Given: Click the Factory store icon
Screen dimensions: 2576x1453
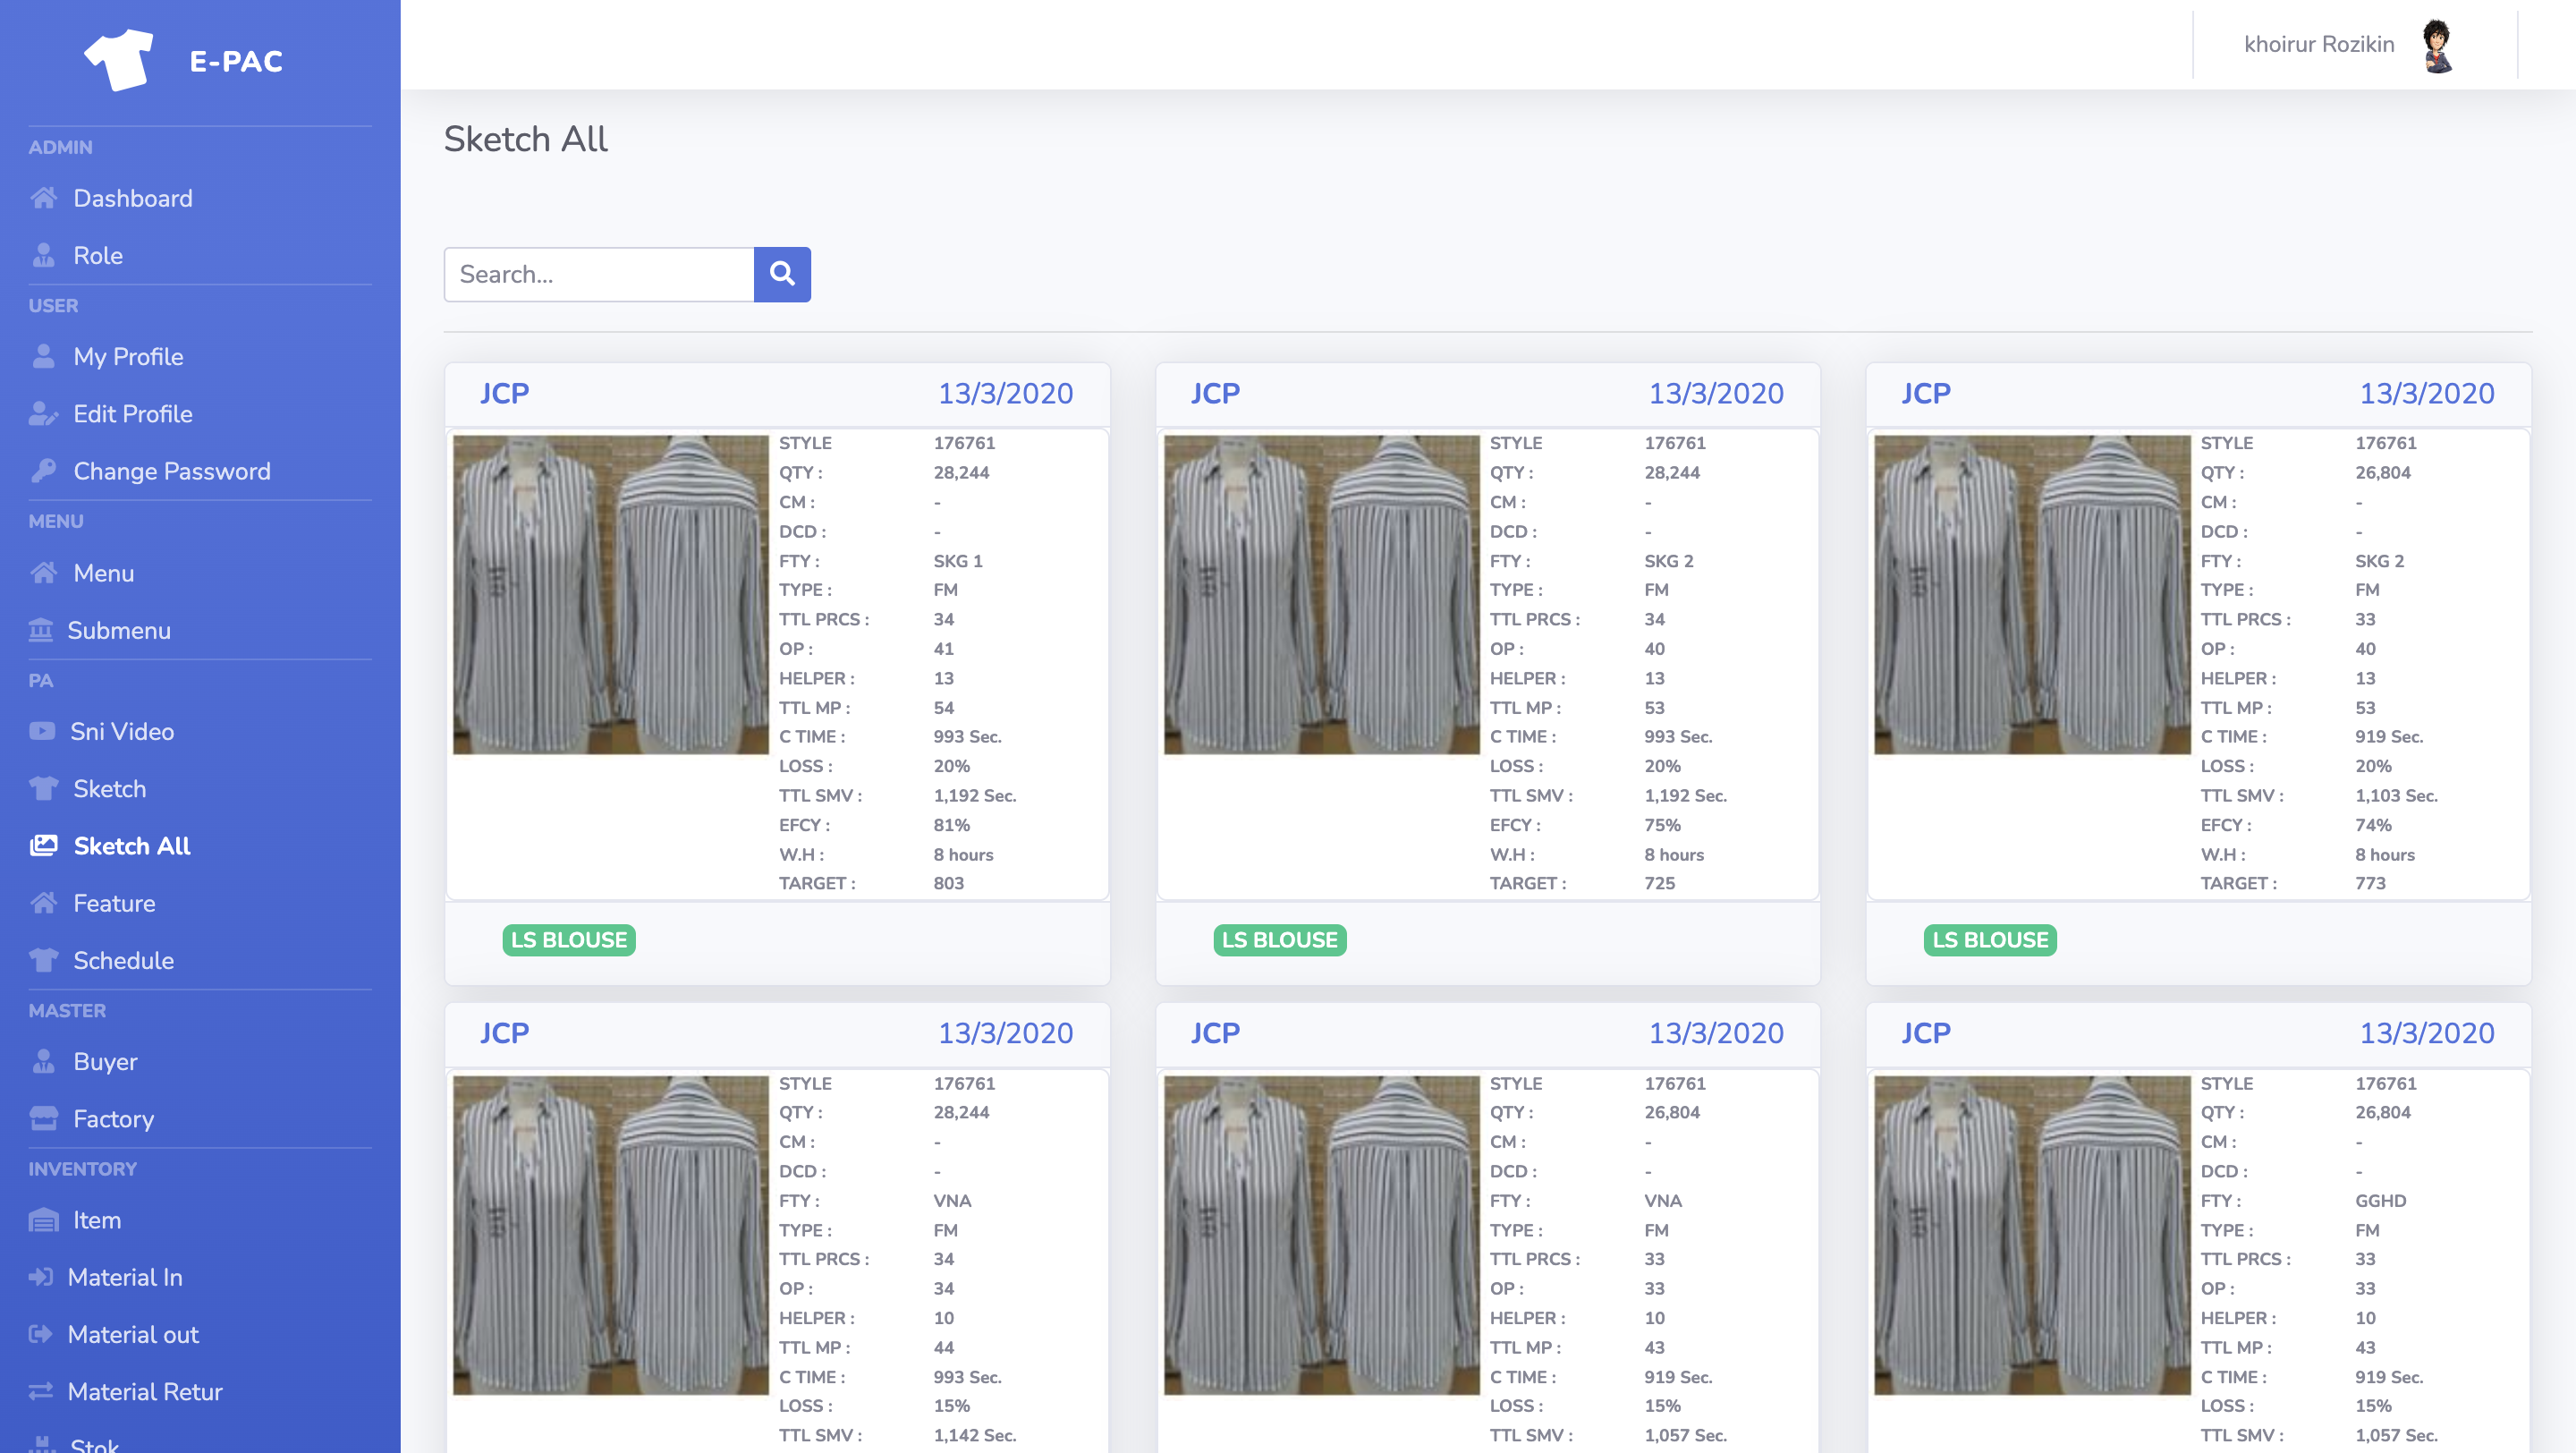Looking at the screenshot, I should (x=43, y=1118).
